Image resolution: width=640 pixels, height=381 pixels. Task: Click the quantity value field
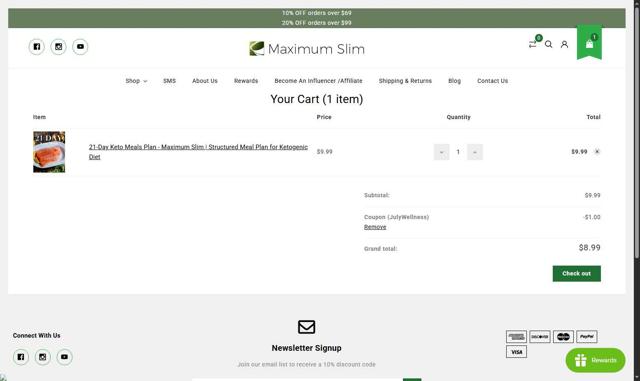tap(458, 152)
